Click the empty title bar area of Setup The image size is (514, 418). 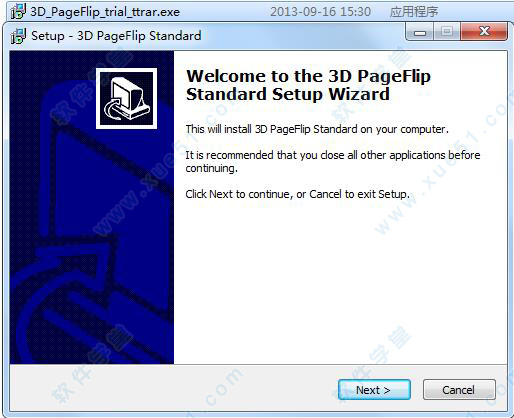[x=303, y=35]
